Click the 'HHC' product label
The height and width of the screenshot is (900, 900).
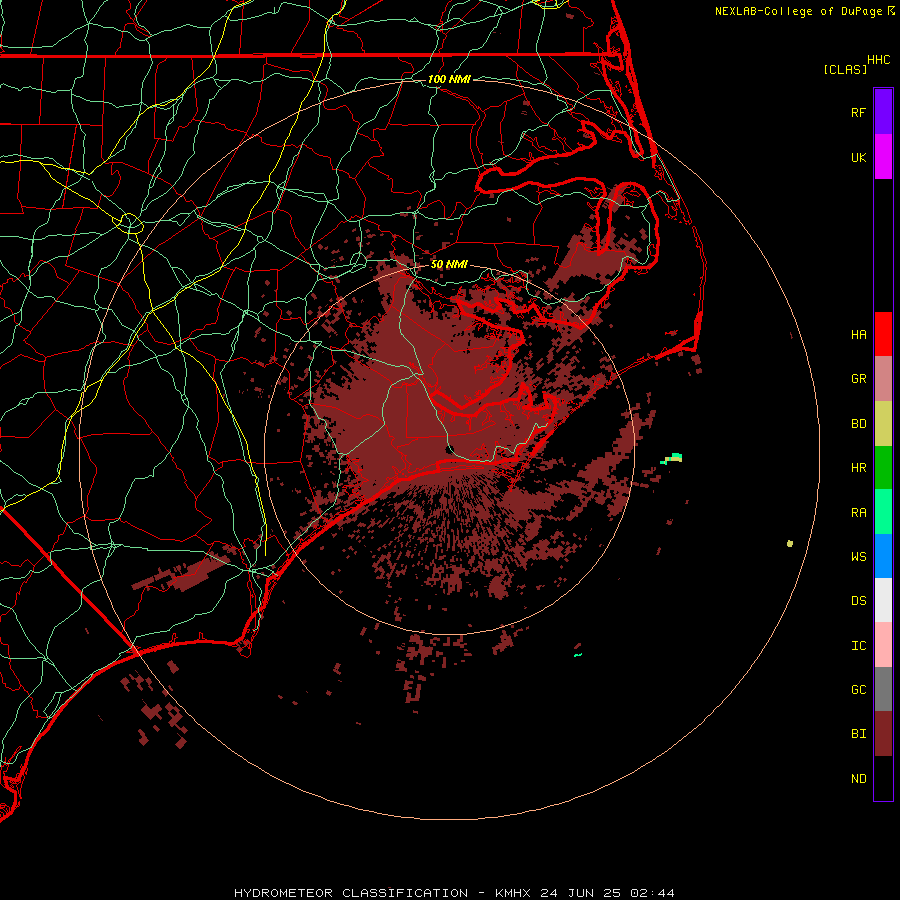(878, 60)
